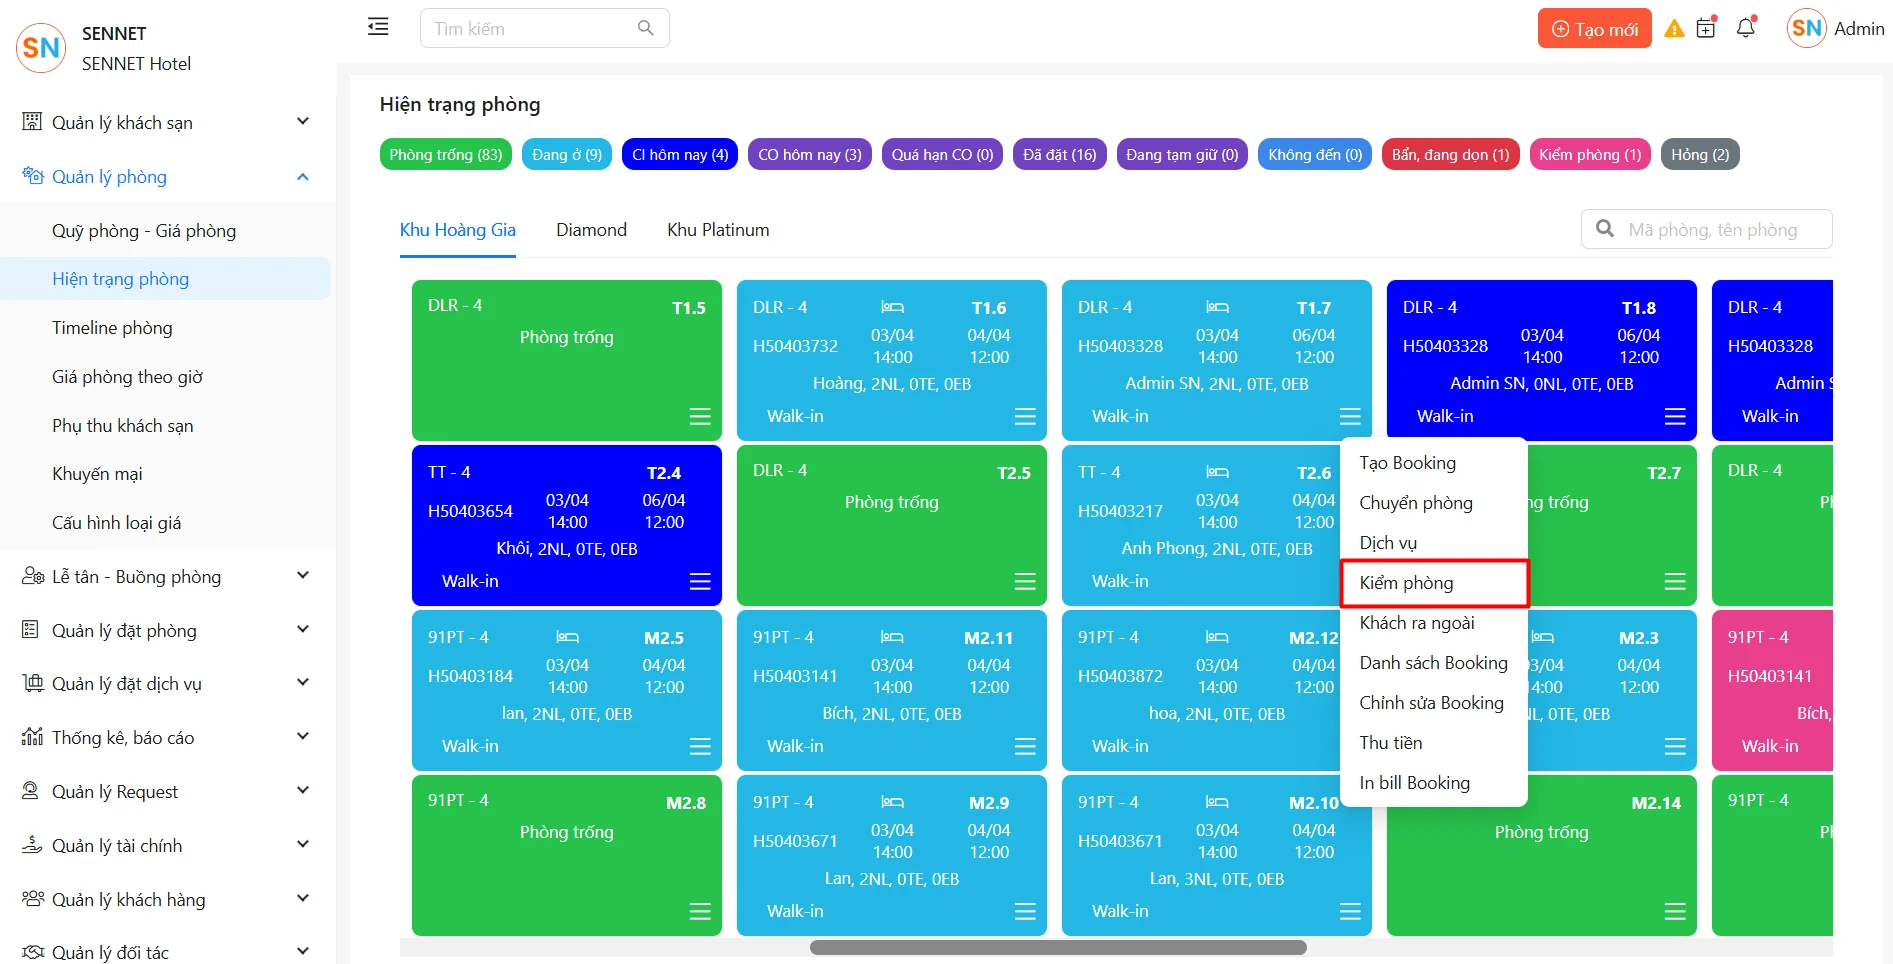Viewport: 1893px width, 964px height.
Task: Open the menu icon on room T1.5
Action: pyautogui.click(x=700, y=416)
